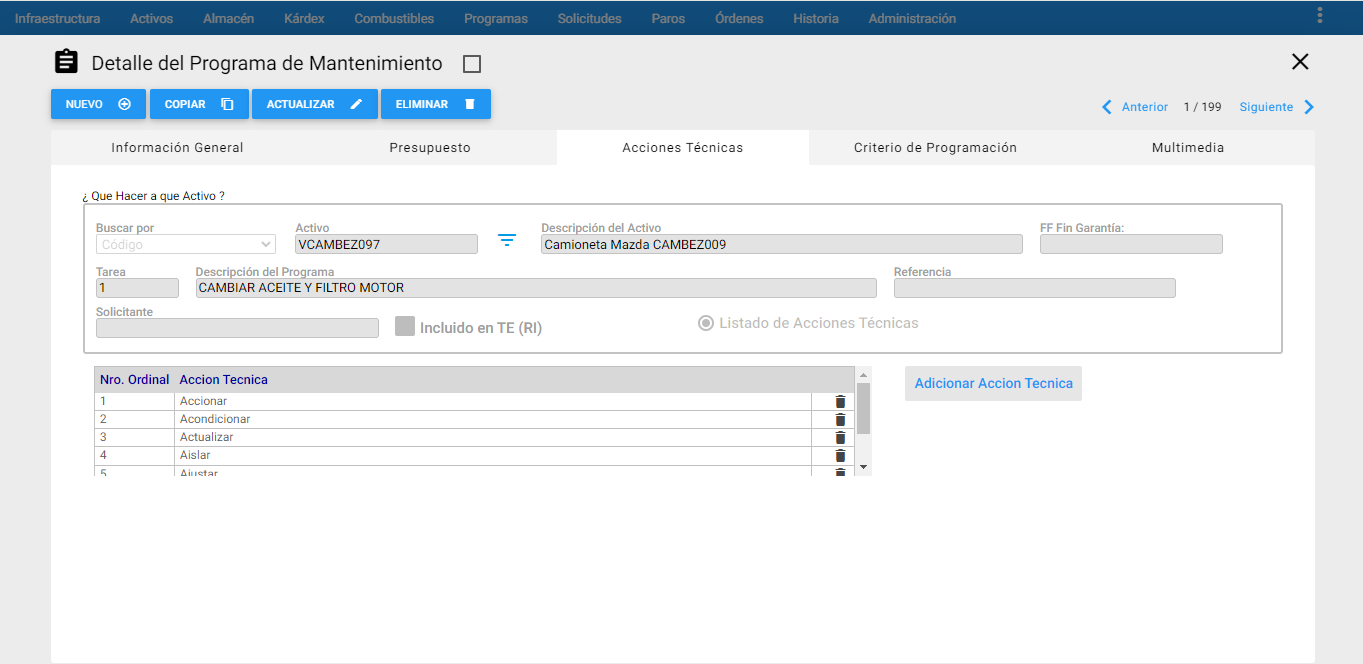Screen dimensions: 1363x664
Task: Open the Administración menu
Action: click(x=912, y=18)
